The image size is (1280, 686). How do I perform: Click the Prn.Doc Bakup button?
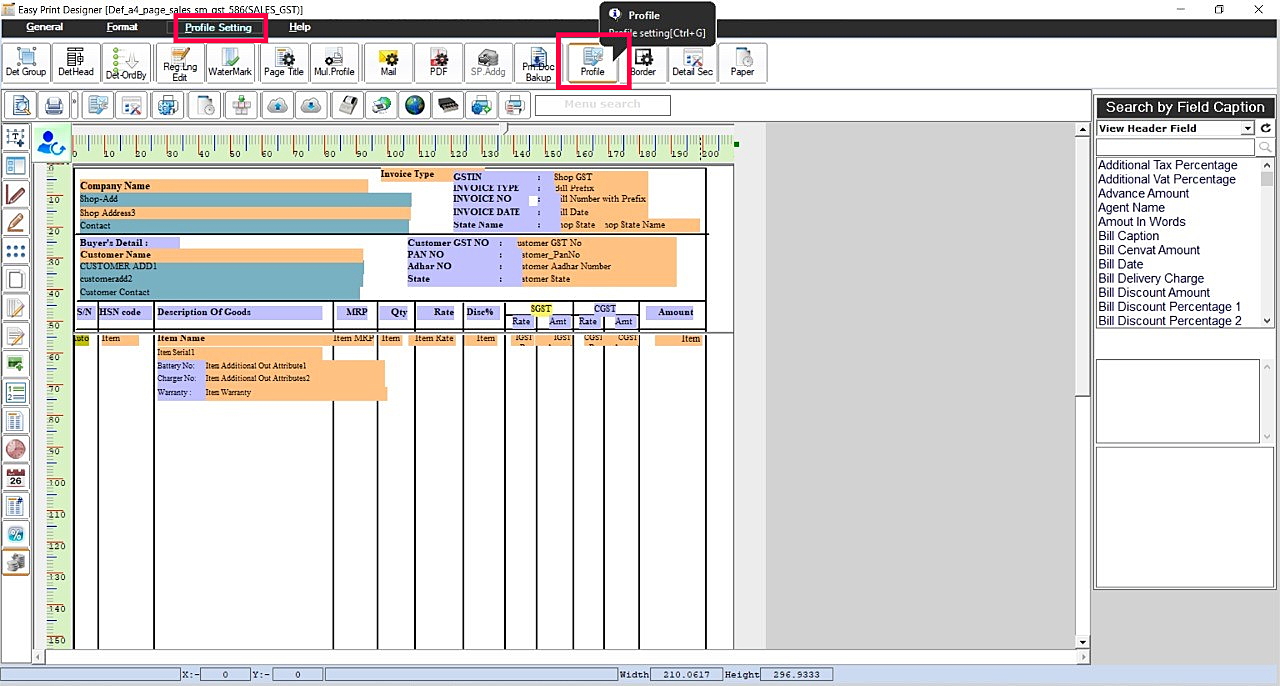[538, 63]
